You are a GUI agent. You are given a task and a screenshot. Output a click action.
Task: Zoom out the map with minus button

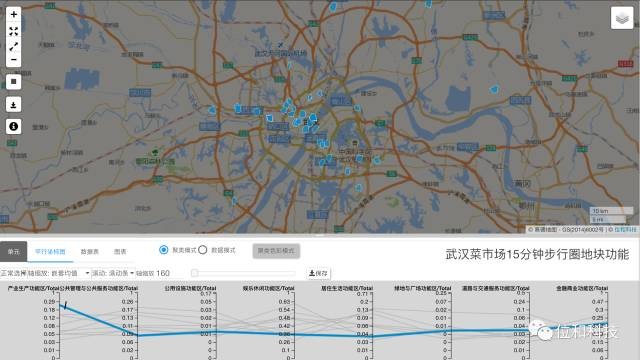[x=13, y=60]
